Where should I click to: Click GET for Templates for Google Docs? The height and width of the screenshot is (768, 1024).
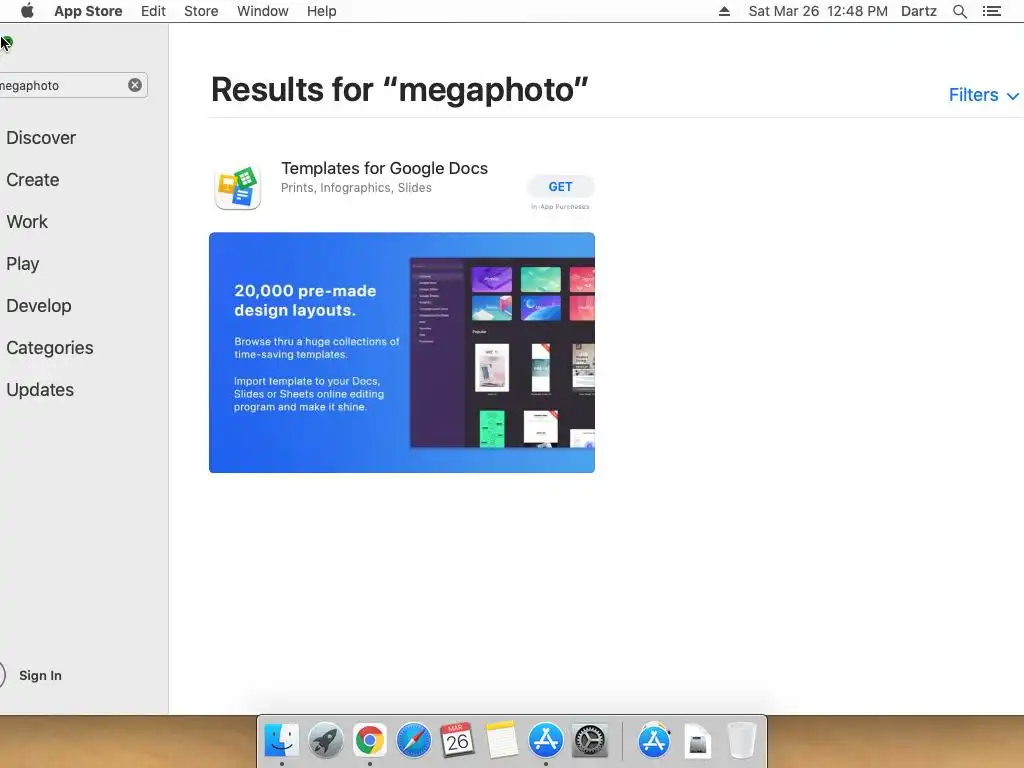tap(560, 187)
